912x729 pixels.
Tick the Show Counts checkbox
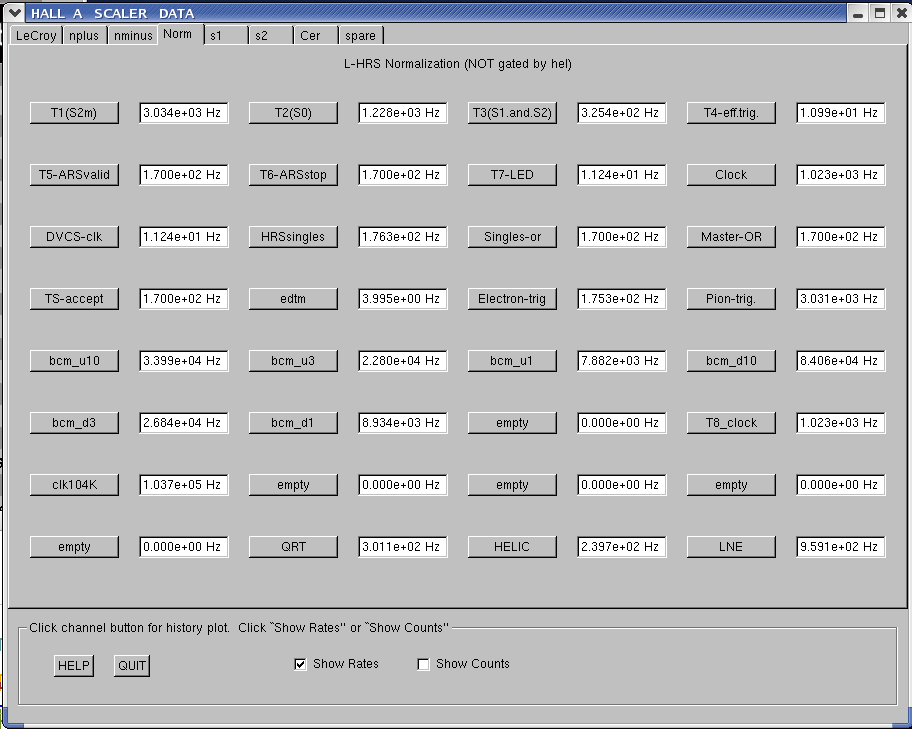click(423, 664)
